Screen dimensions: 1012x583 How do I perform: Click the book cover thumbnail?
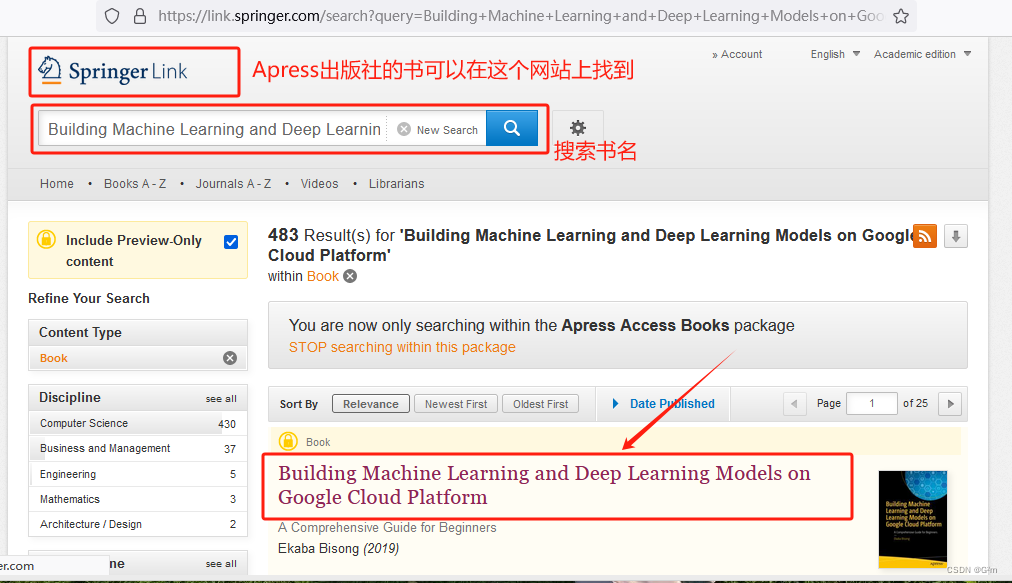click(x=913, y=519)
